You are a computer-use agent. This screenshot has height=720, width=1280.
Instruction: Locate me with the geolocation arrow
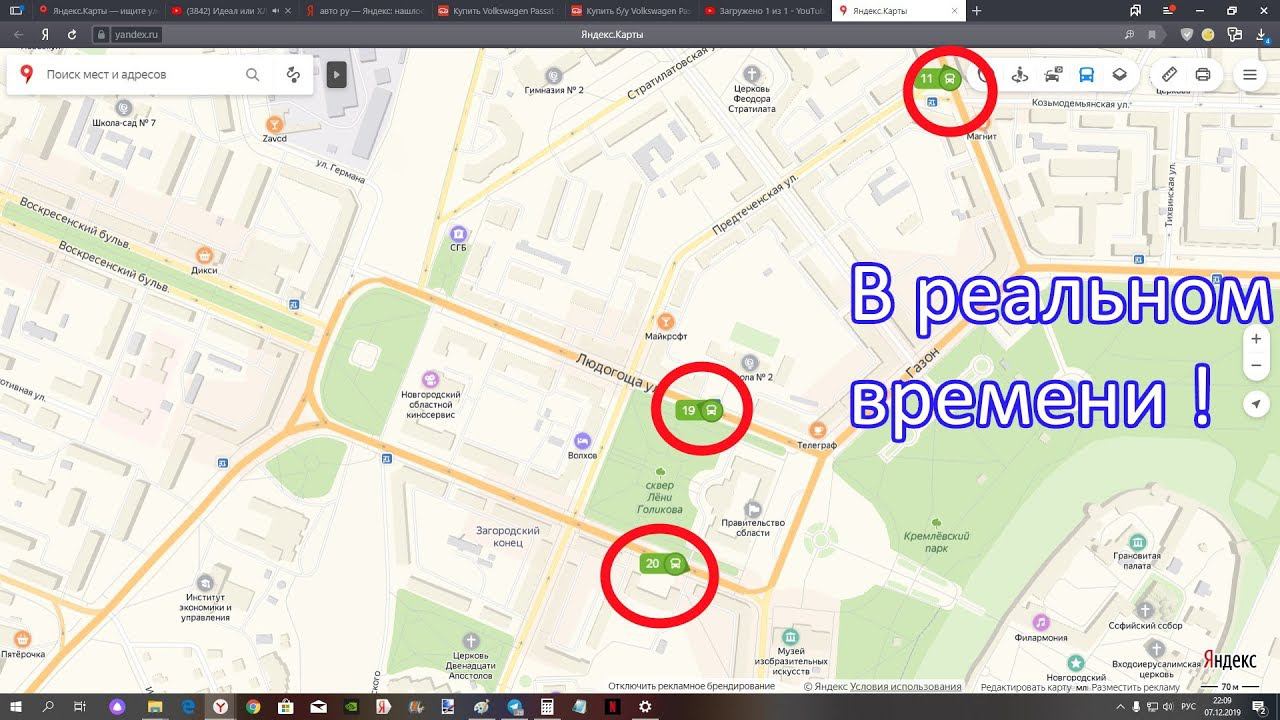click(x=1256, y=403)
